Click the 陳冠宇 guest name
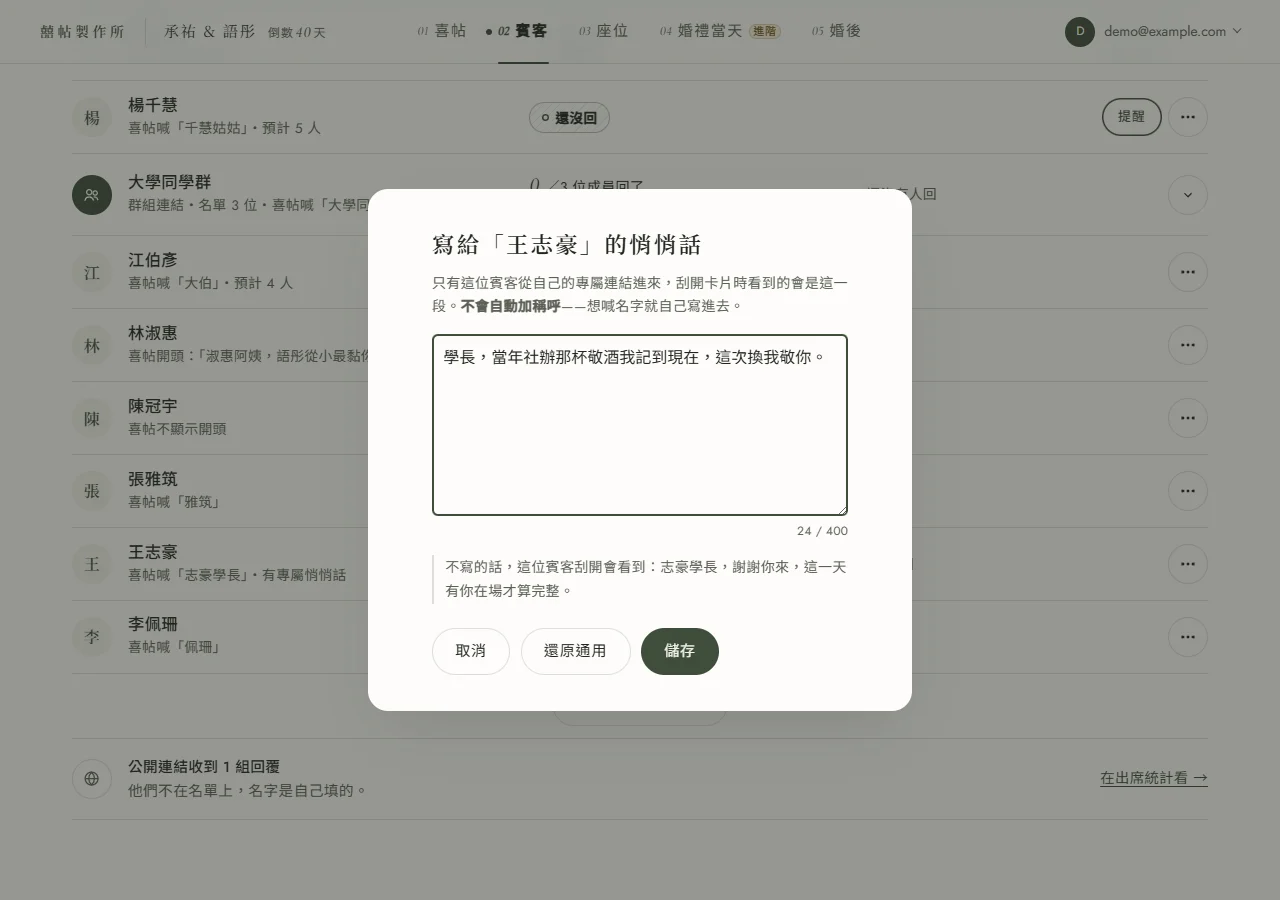Screen dimensions: 1280x900 153,406
